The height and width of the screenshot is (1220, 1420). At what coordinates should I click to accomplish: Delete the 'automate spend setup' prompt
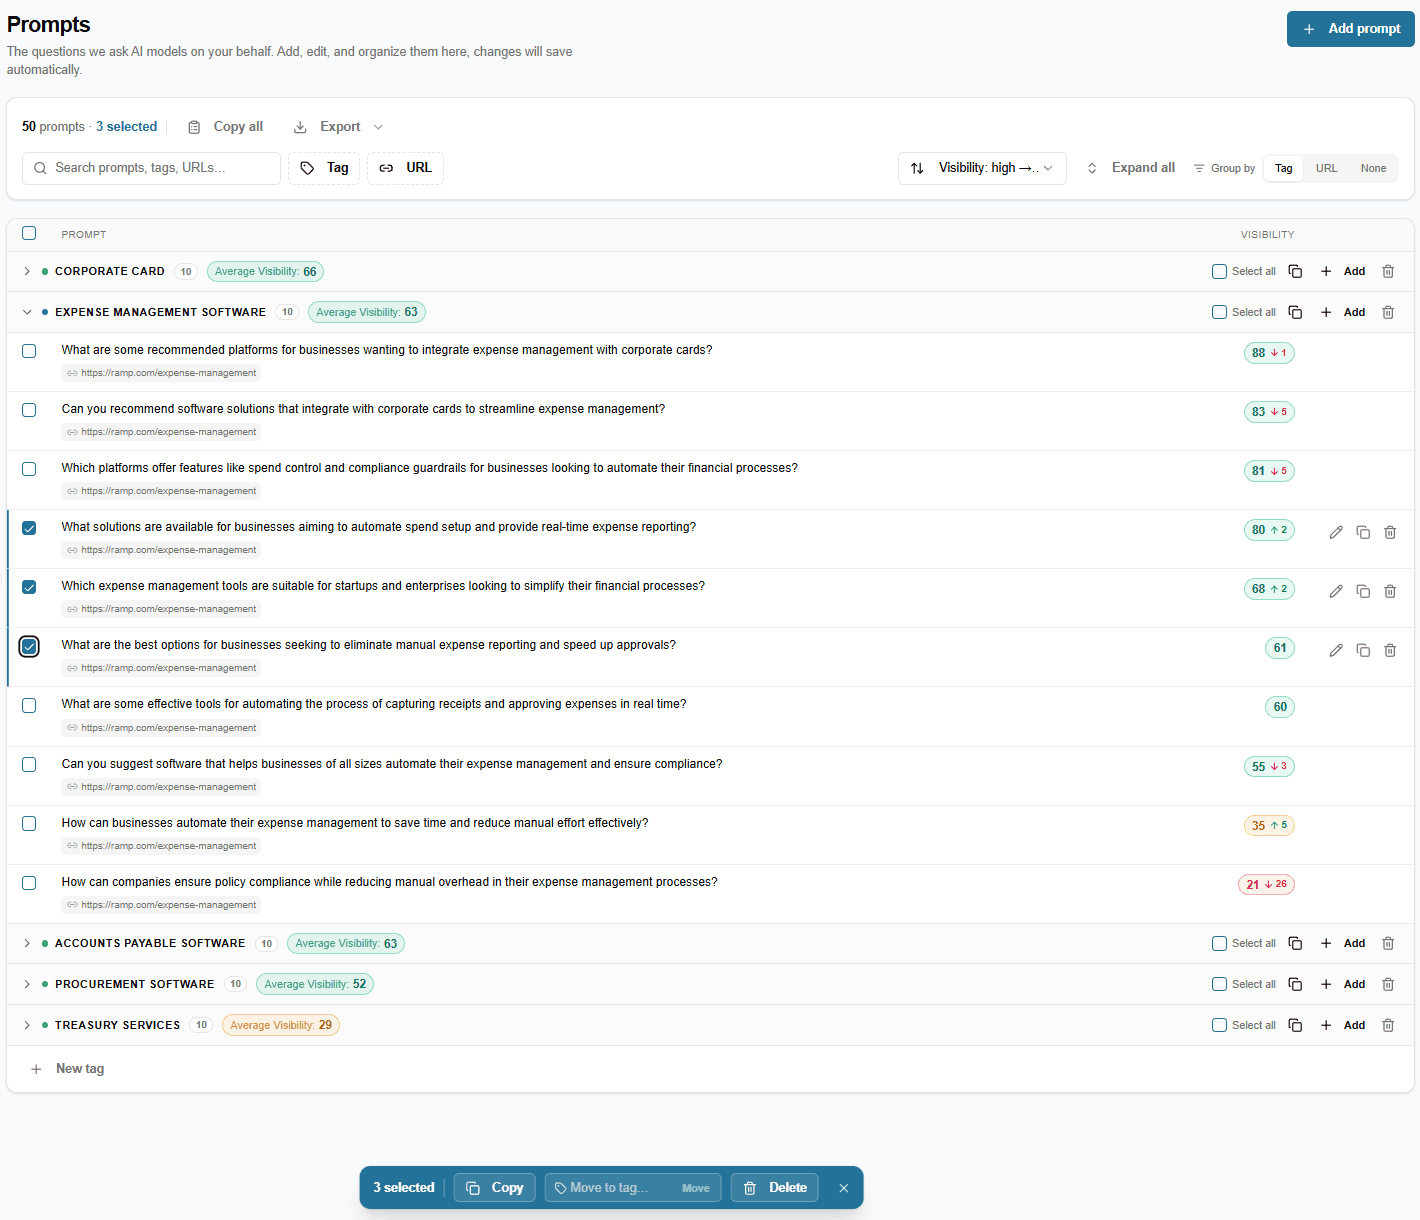pyautogui.click(x=1390, y=532)
